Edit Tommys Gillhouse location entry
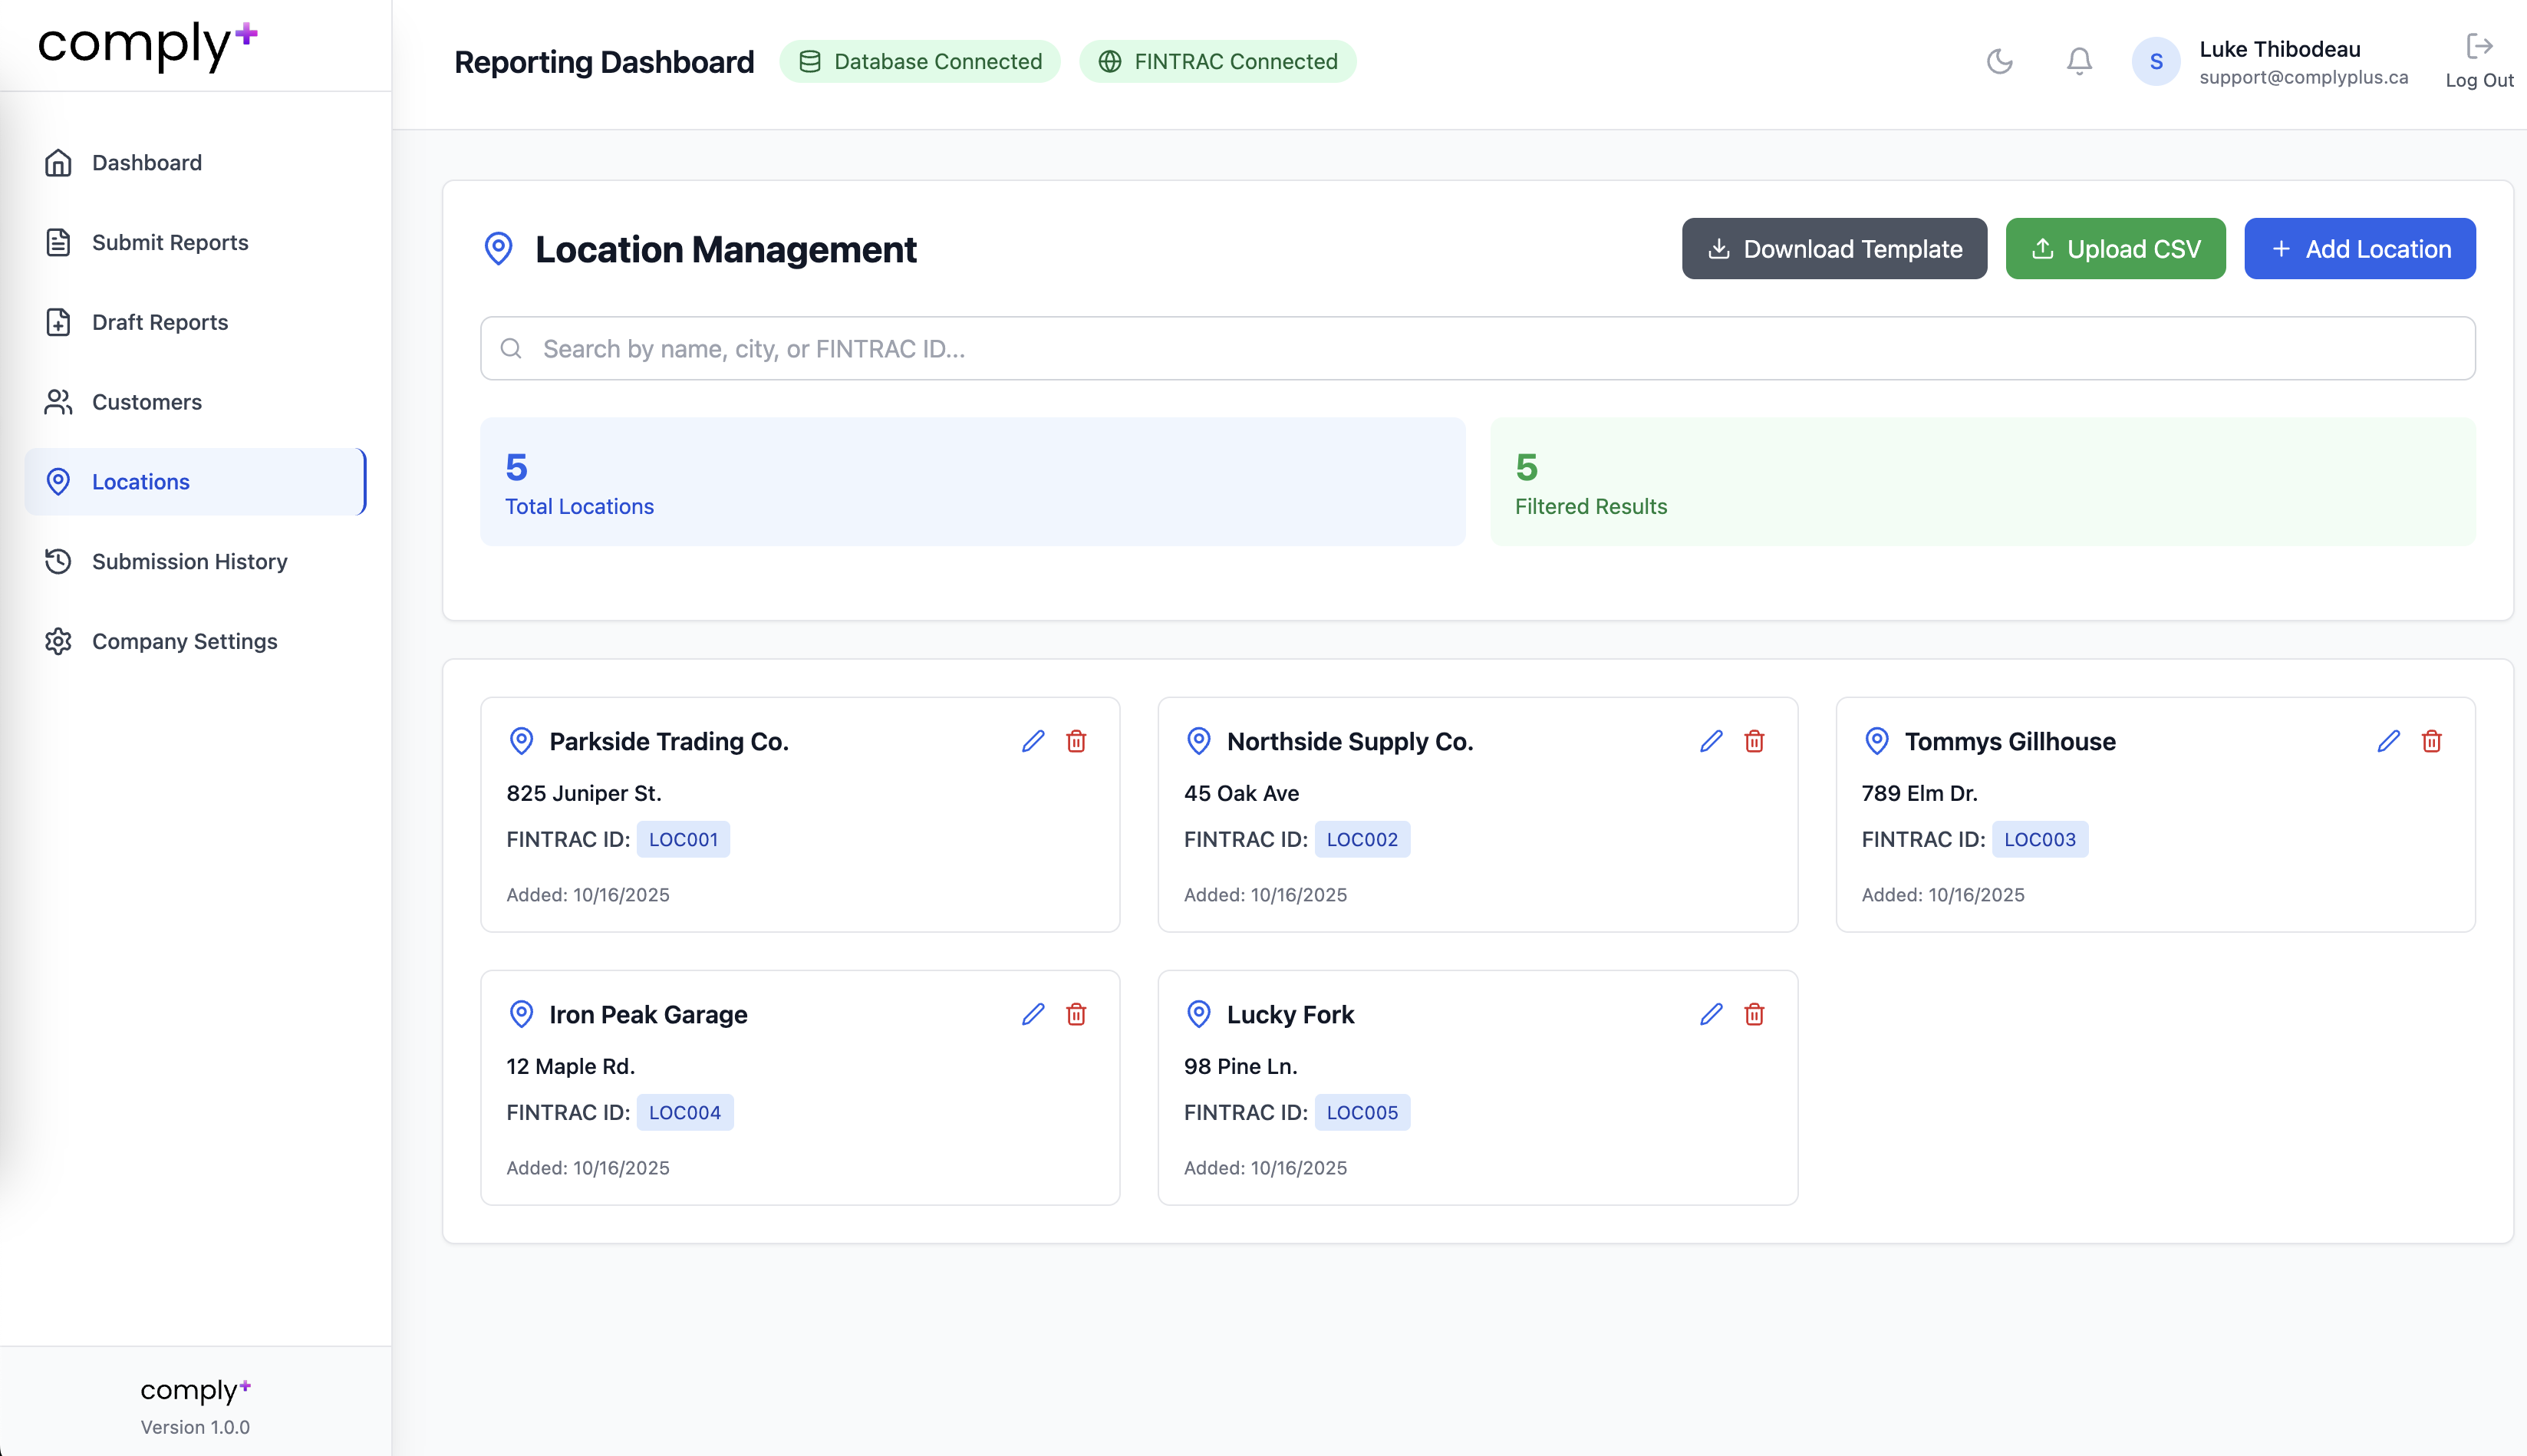 click(x=2388, y=741)
